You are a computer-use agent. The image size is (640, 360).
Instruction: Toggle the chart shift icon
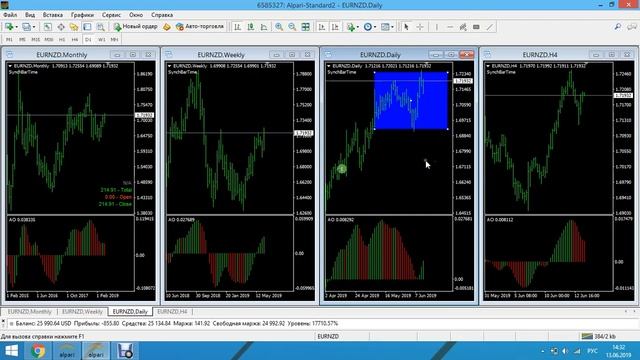coord(335,27)
